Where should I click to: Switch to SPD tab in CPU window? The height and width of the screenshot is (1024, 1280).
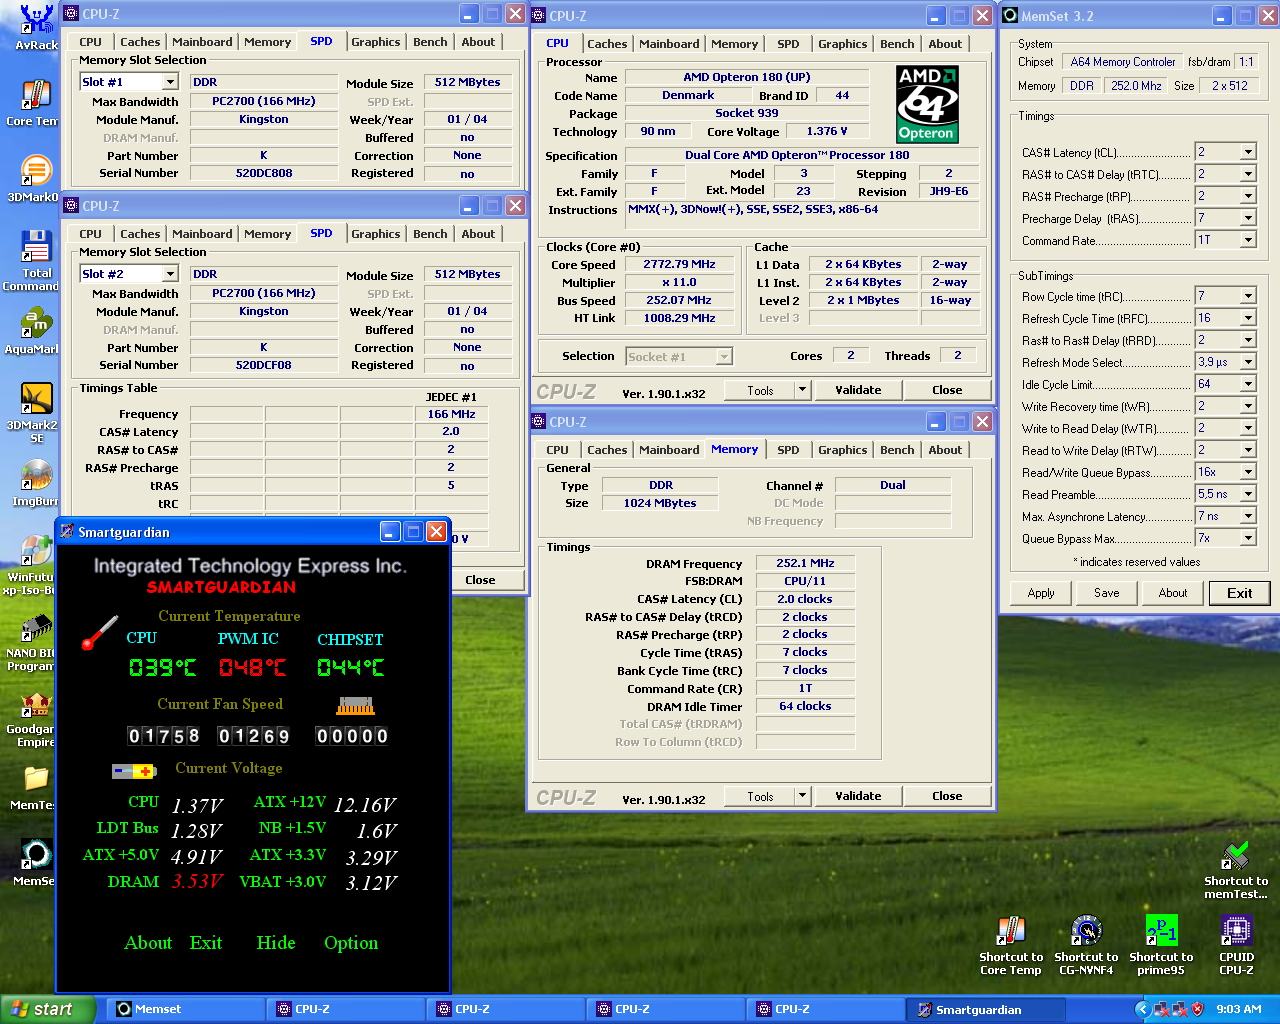pos(788,44)
